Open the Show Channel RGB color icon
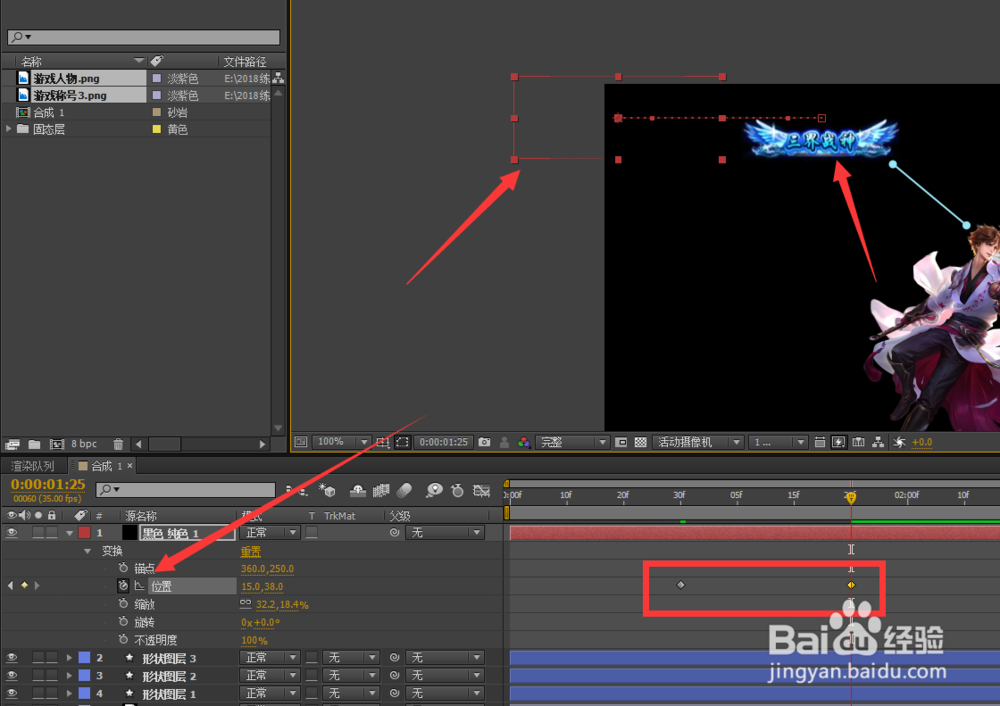This screenshot has height=706, width=1000. coord(524,442)
